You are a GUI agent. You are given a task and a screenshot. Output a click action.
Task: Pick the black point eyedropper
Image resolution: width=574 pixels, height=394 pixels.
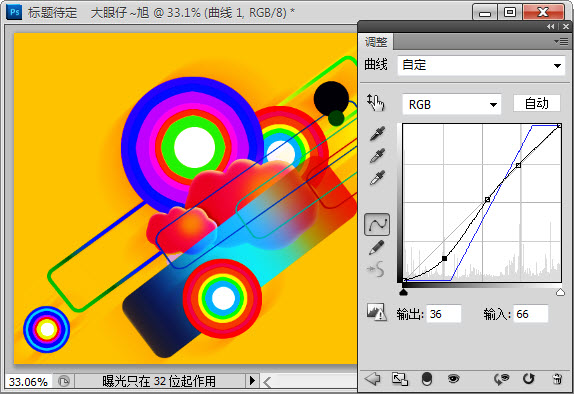[x=377, y=134]
